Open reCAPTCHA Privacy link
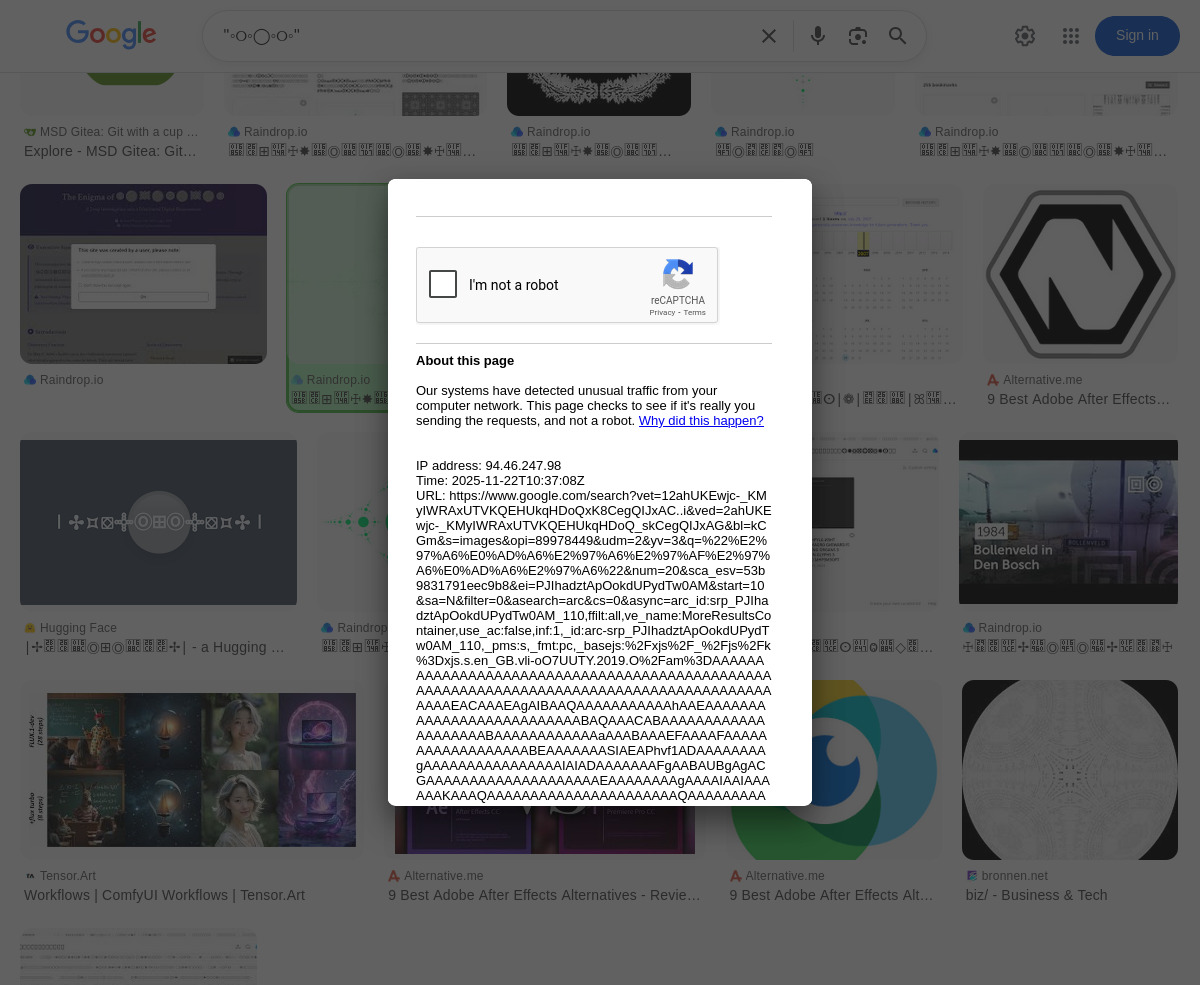This screenshot has height=985, width=1200. pos(662,313)
